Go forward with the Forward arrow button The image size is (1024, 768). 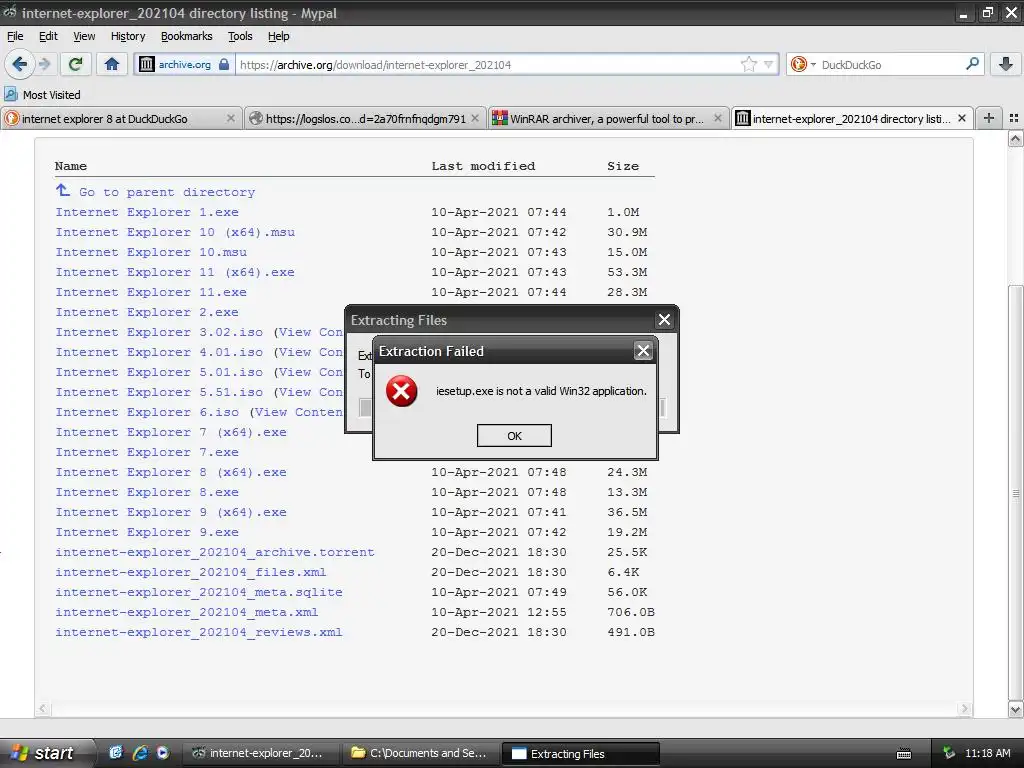pyautogui.click(x=44, y=64)
